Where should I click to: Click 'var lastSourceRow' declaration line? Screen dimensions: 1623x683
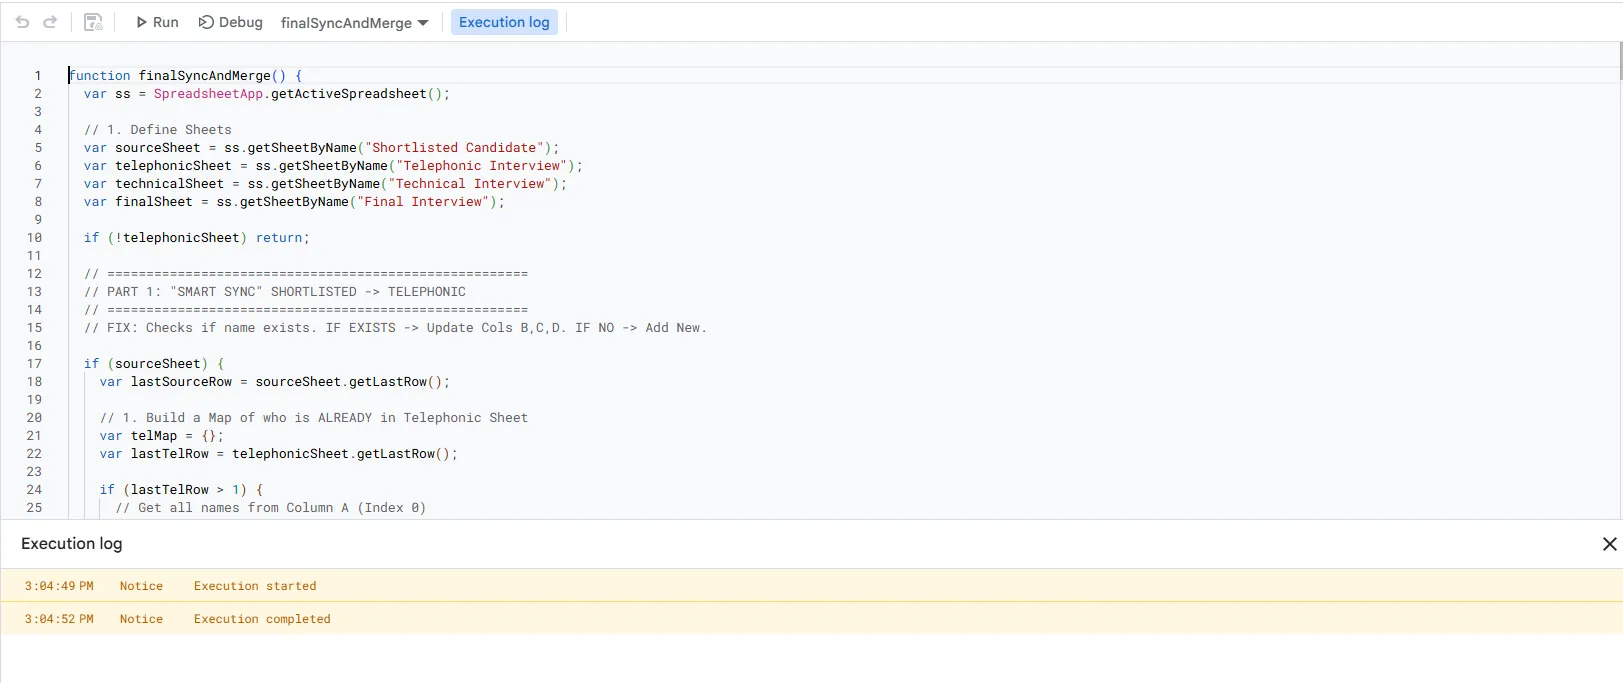coord(275,382)
